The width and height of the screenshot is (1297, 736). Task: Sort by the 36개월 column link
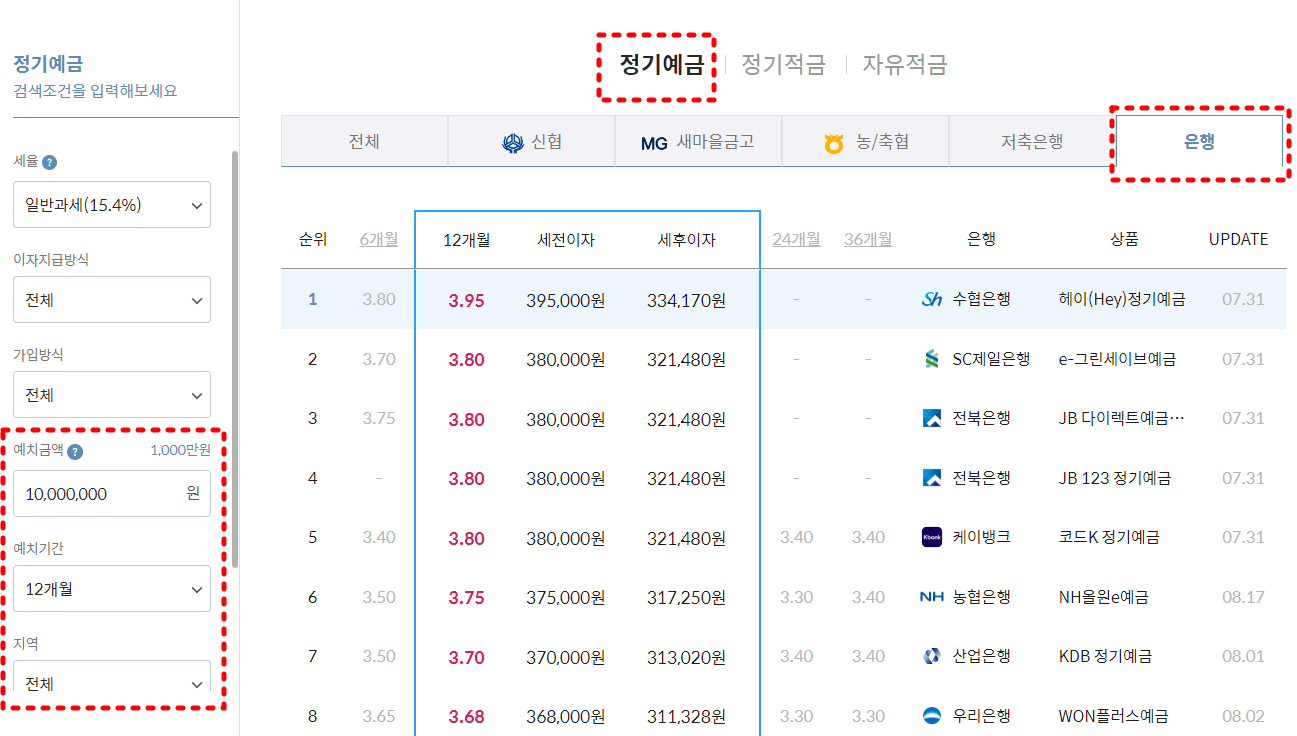tap(868, 239)
